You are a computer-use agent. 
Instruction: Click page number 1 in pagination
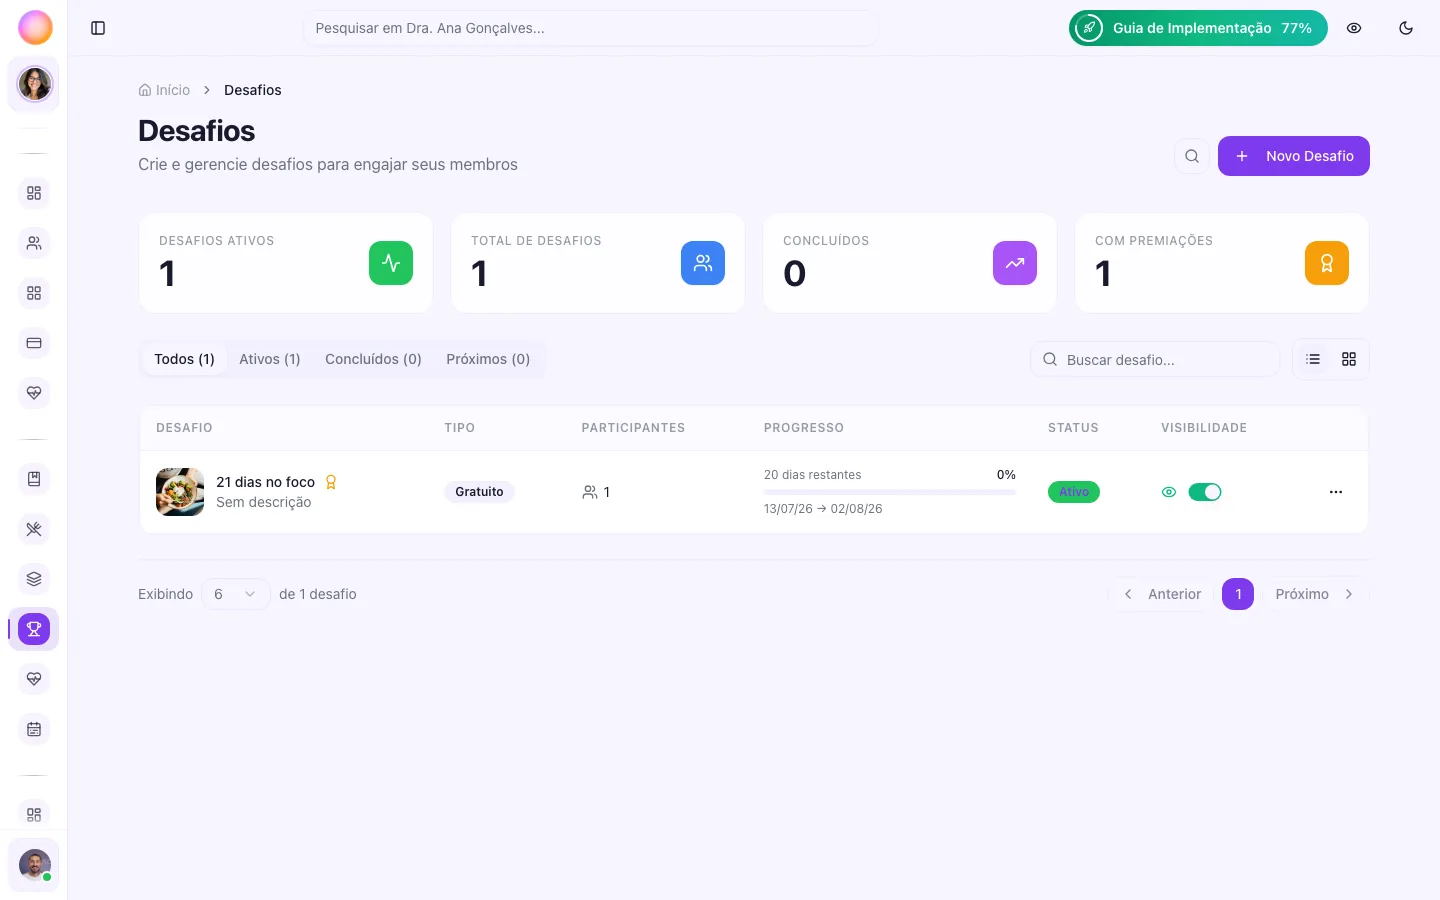[x=1238, y=594]
